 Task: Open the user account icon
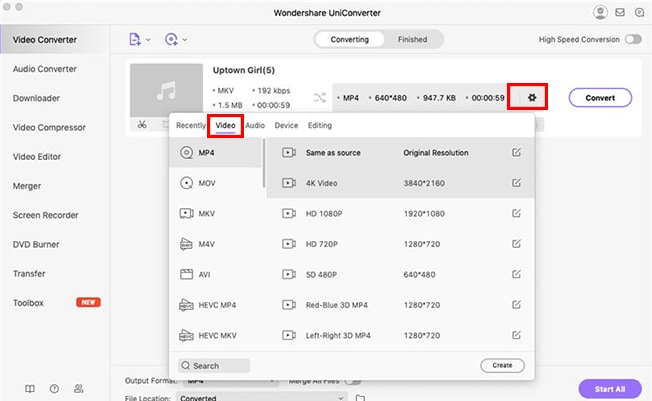point(600,12)
